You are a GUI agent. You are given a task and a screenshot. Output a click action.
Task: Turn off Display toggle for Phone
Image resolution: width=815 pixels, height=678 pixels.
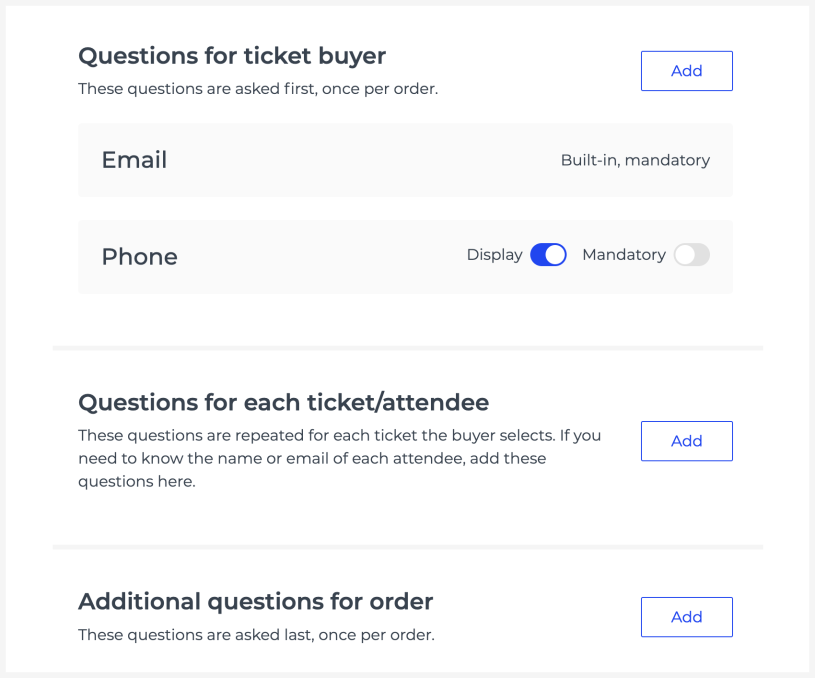(x=548, y=255)
